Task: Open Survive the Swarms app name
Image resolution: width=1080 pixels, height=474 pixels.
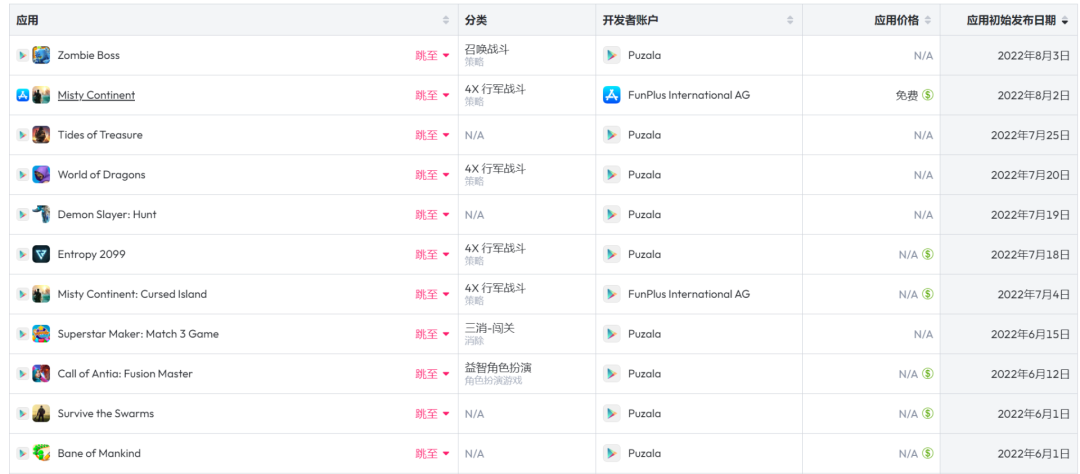Action: (x=106, y=413)
